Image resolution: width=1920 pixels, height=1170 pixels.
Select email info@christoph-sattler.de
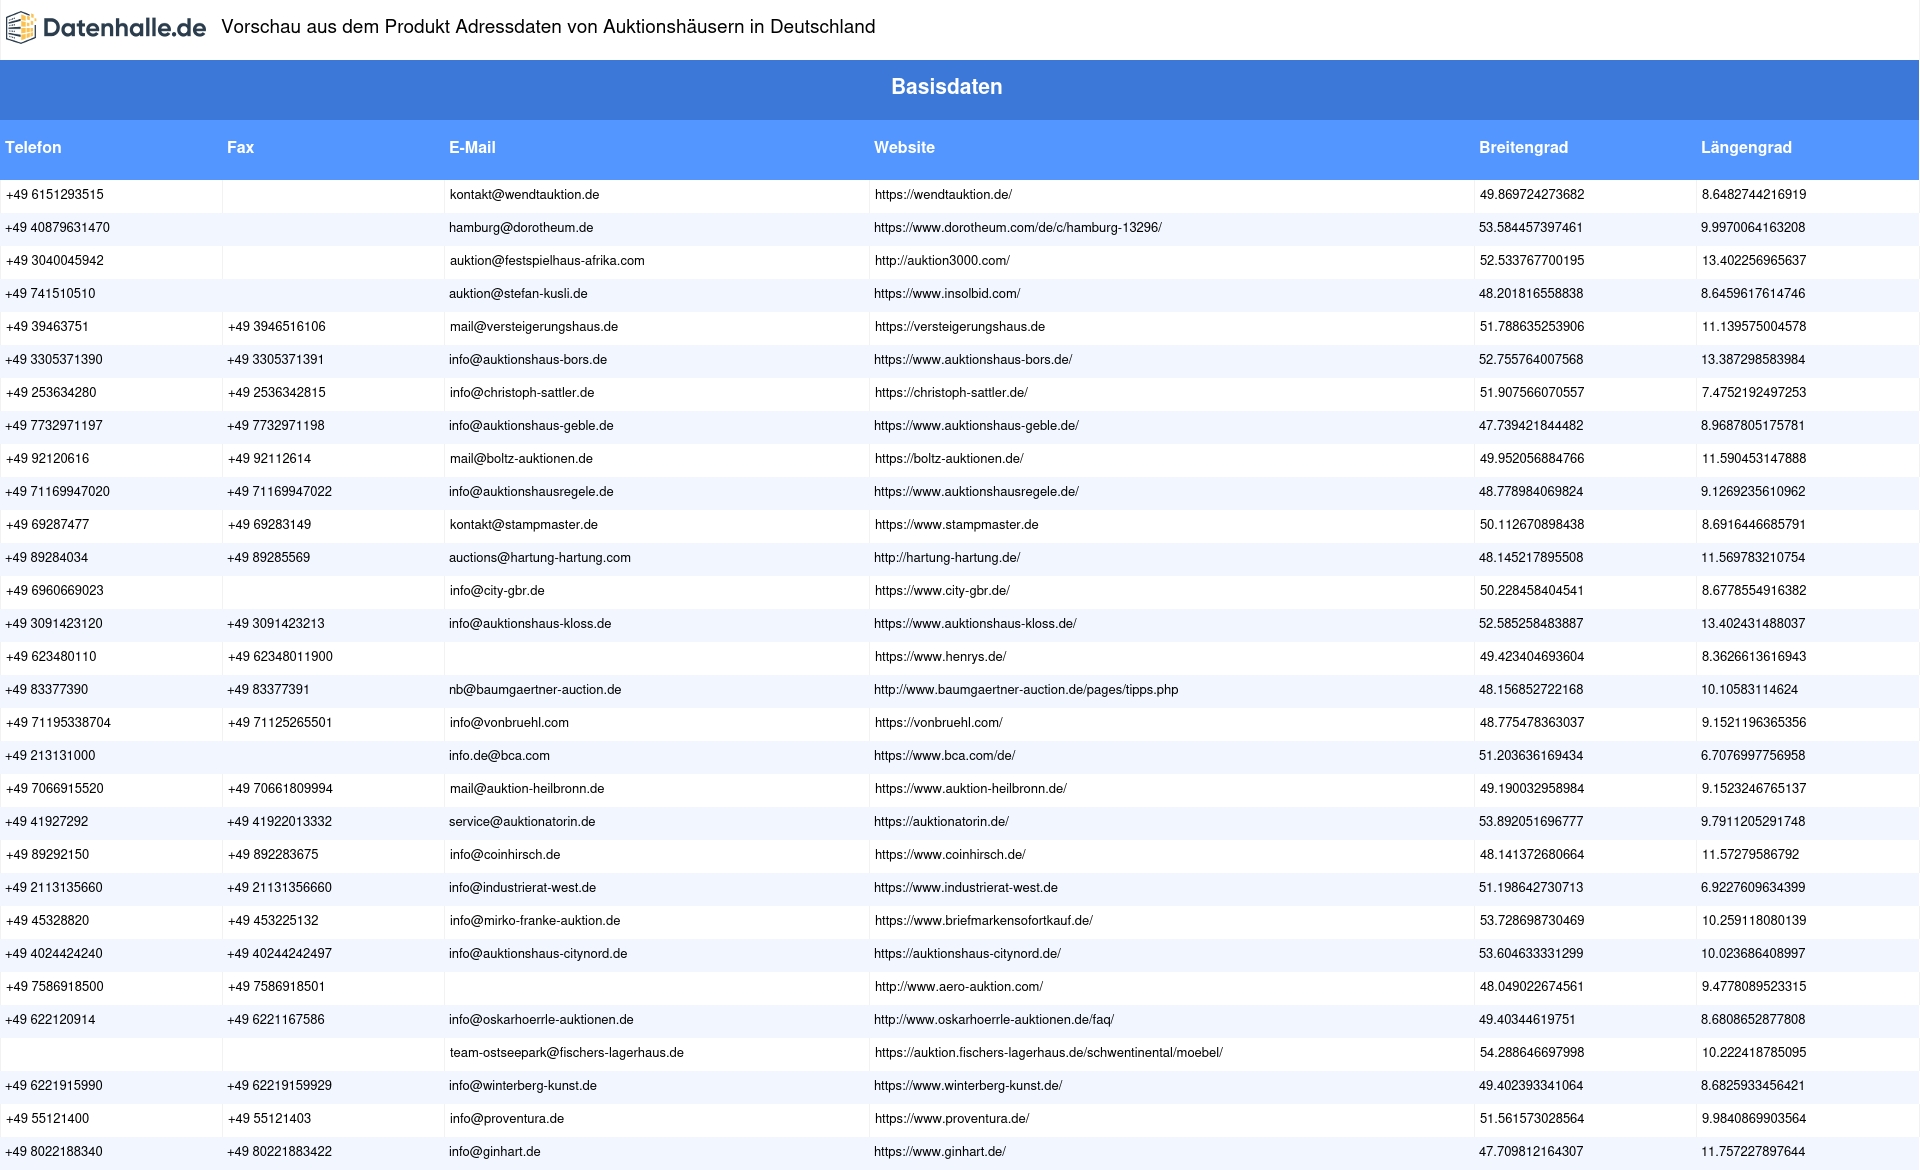tap(522, 393)
